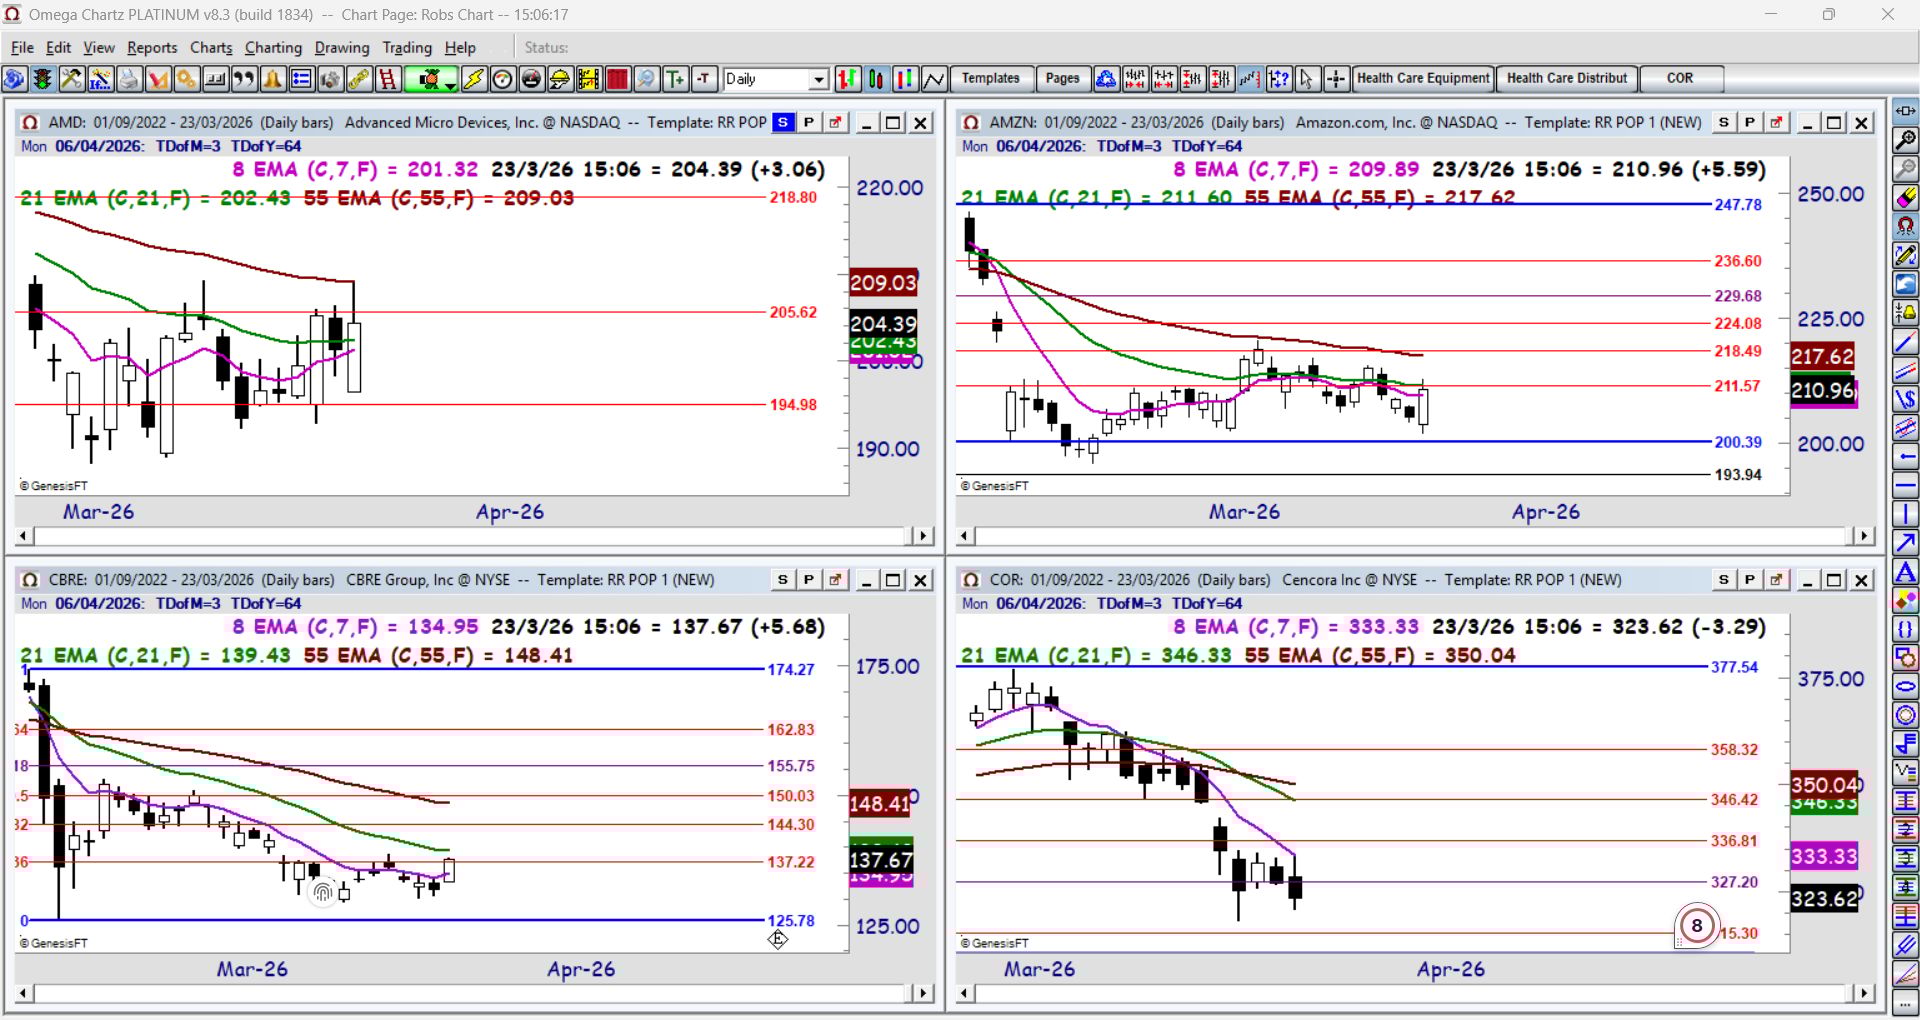Select the trend line drawing tool
1920x1020 pixels.
(x=1905, y=343)
